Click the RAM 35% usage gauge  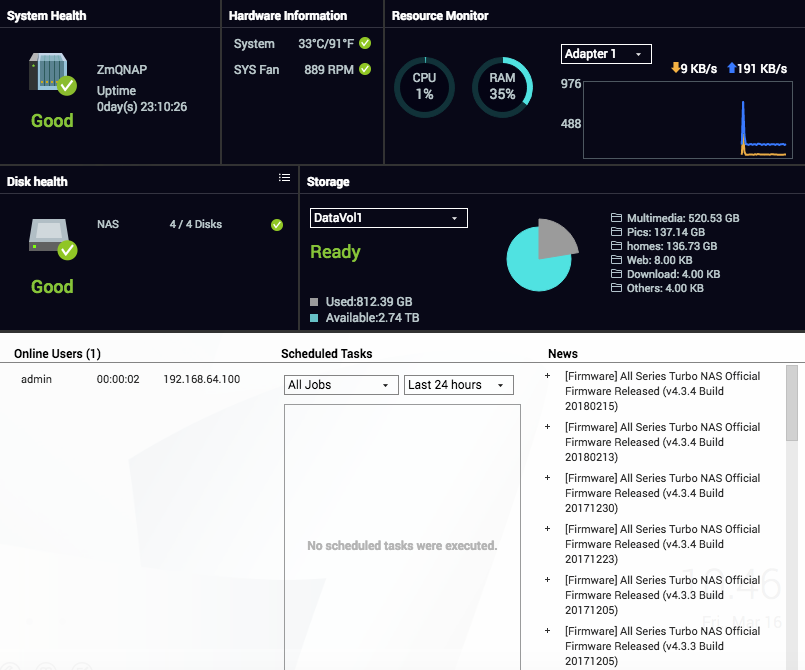point(502,87)
